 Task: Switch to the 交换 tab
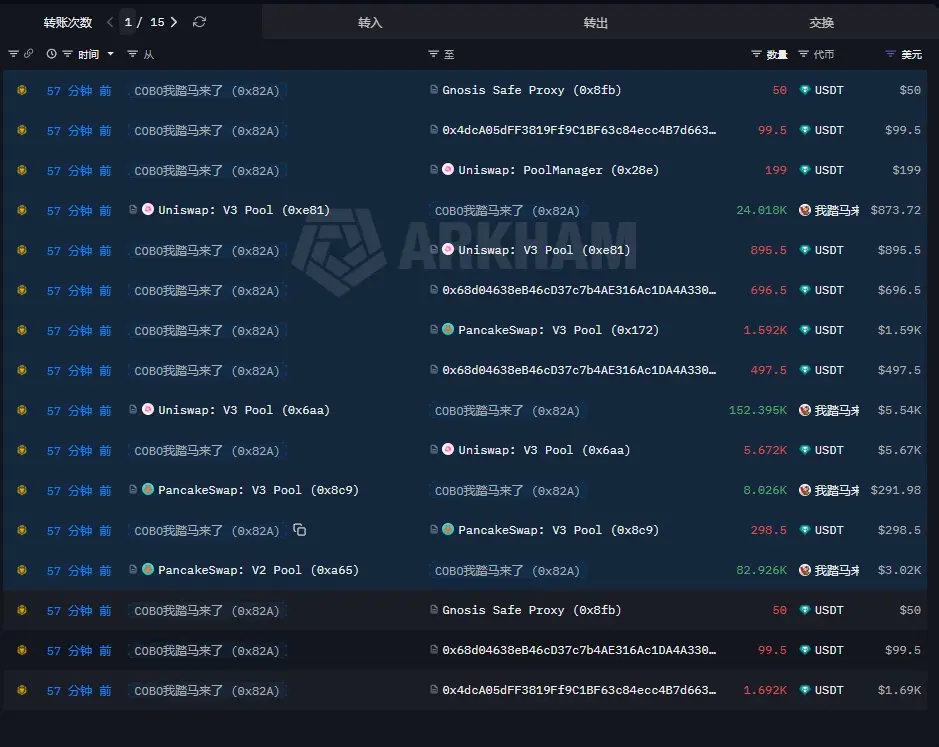pyautogui.click(x=821, y=22)
